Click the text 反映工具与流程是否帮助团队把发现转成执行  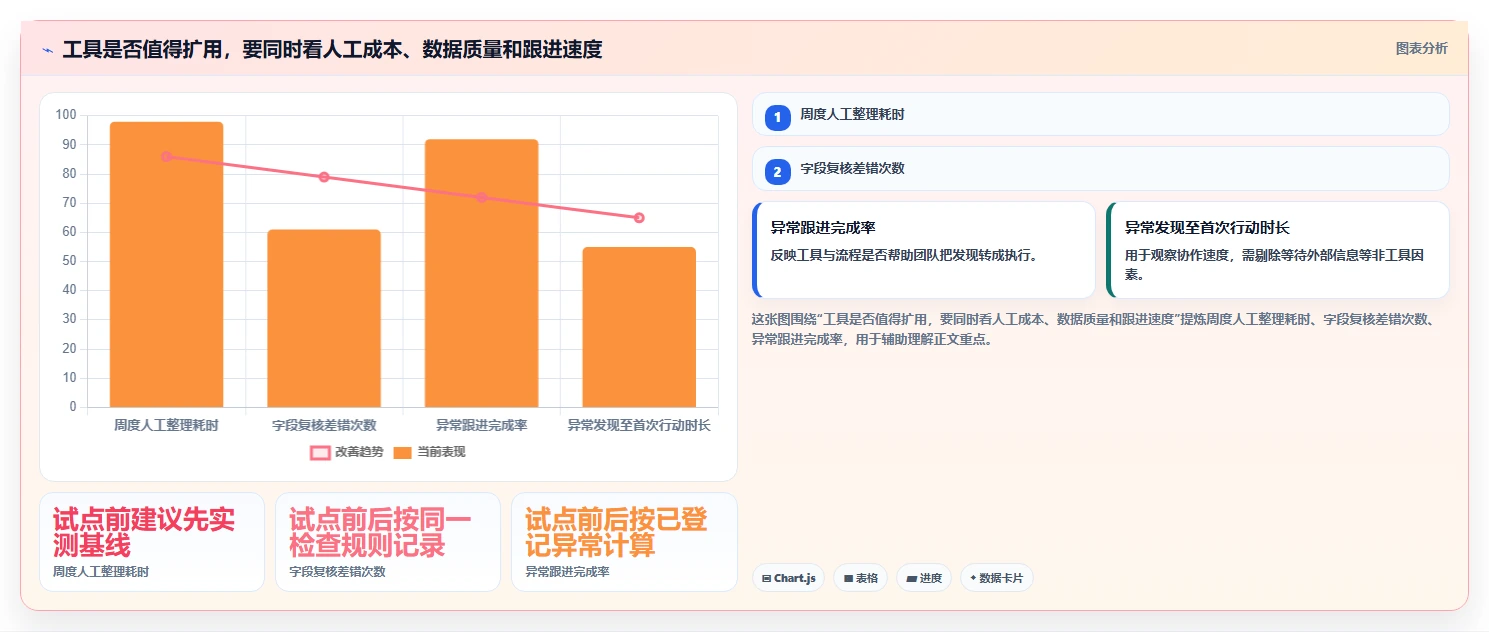[904, 255]
